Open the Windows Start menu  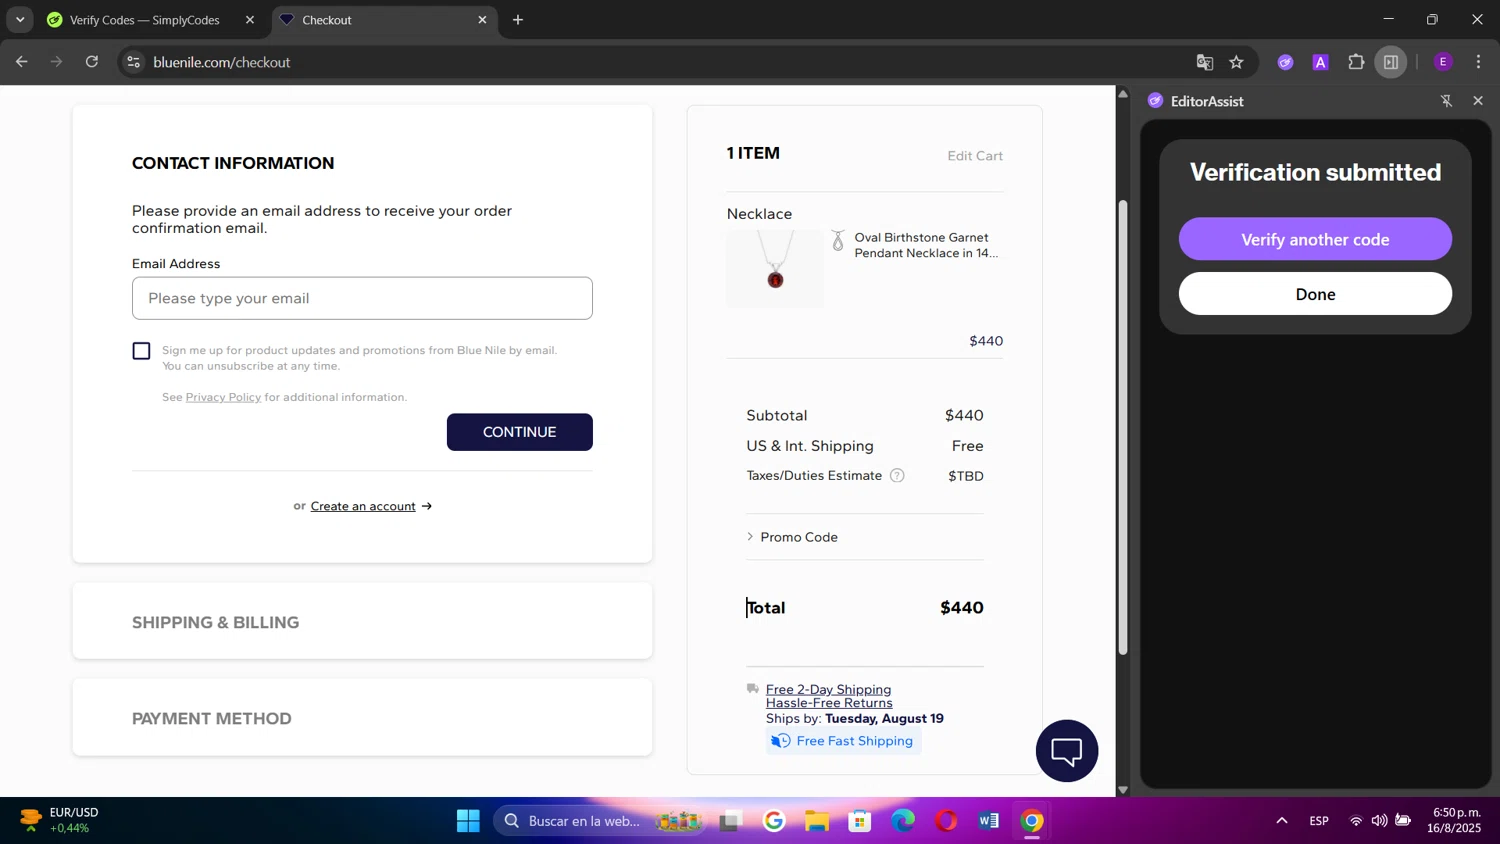468,821
